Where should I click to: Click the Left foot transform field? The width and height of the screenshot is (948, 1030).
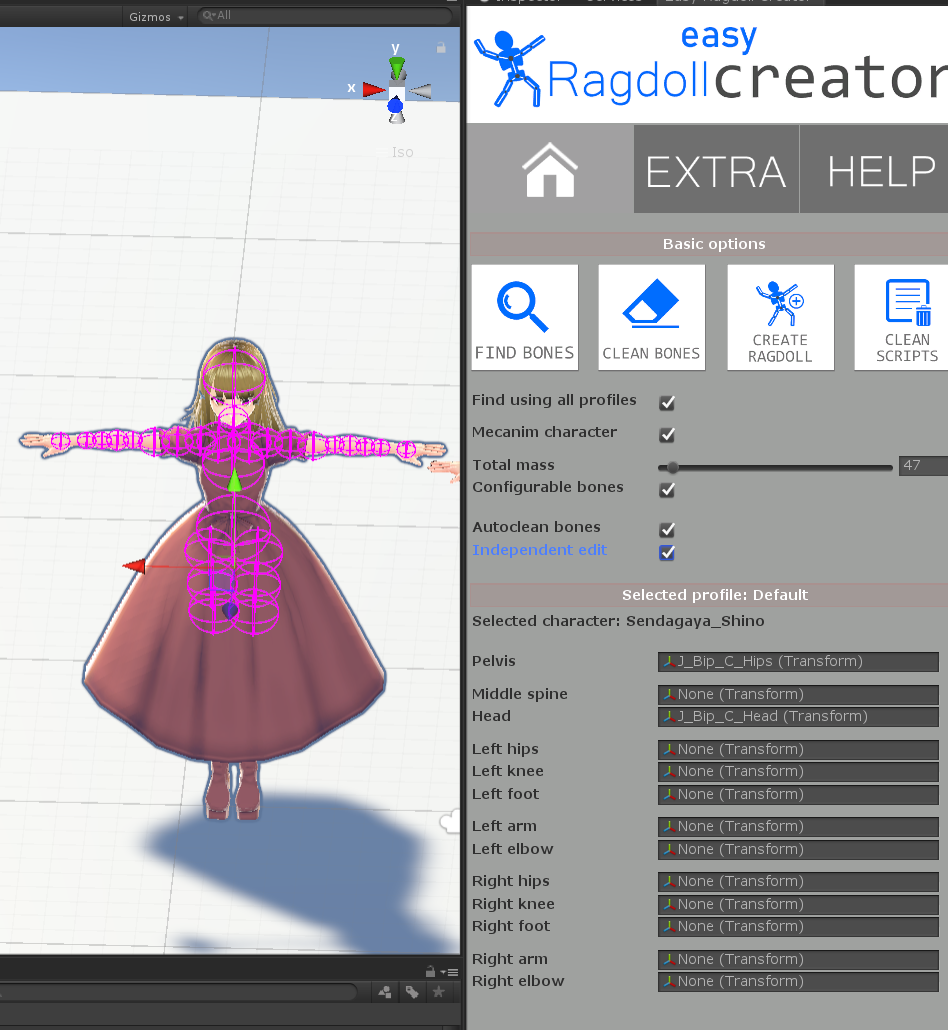798,795
